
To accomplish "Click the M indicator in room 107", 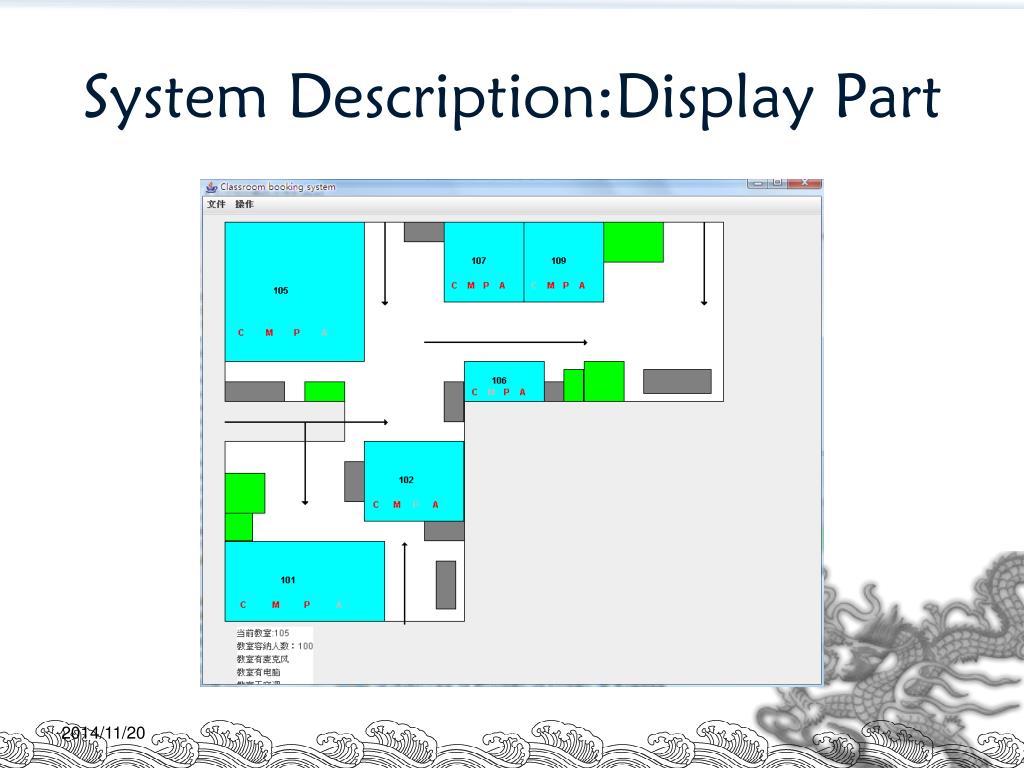I will [471, 285].
